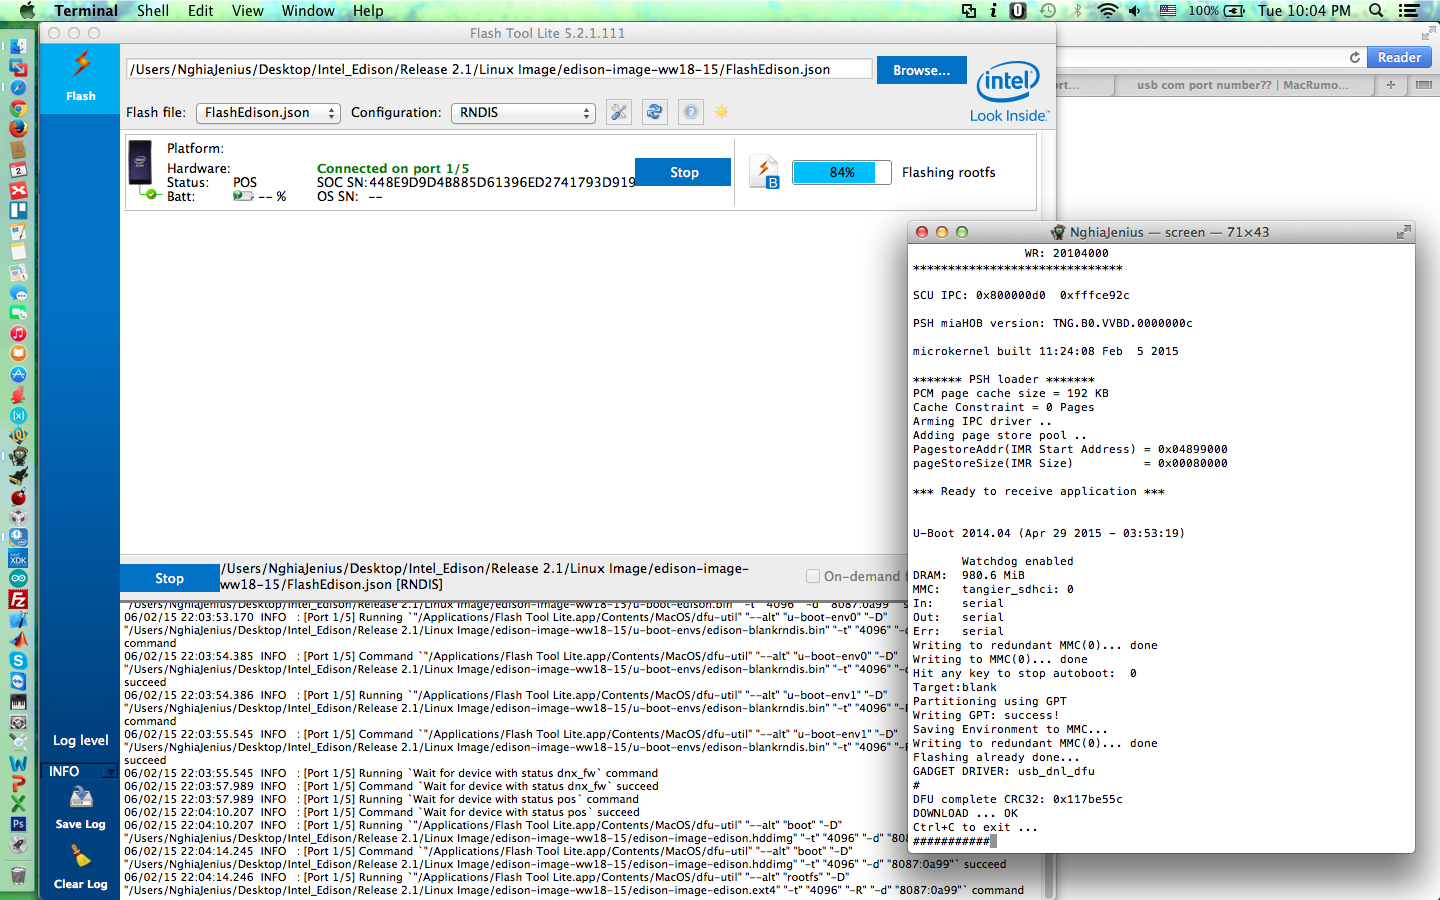Viewport: 1440px width, 900px height.
Task: Select the 'usb com port number' Safari tab
Action: [1242, 85]
